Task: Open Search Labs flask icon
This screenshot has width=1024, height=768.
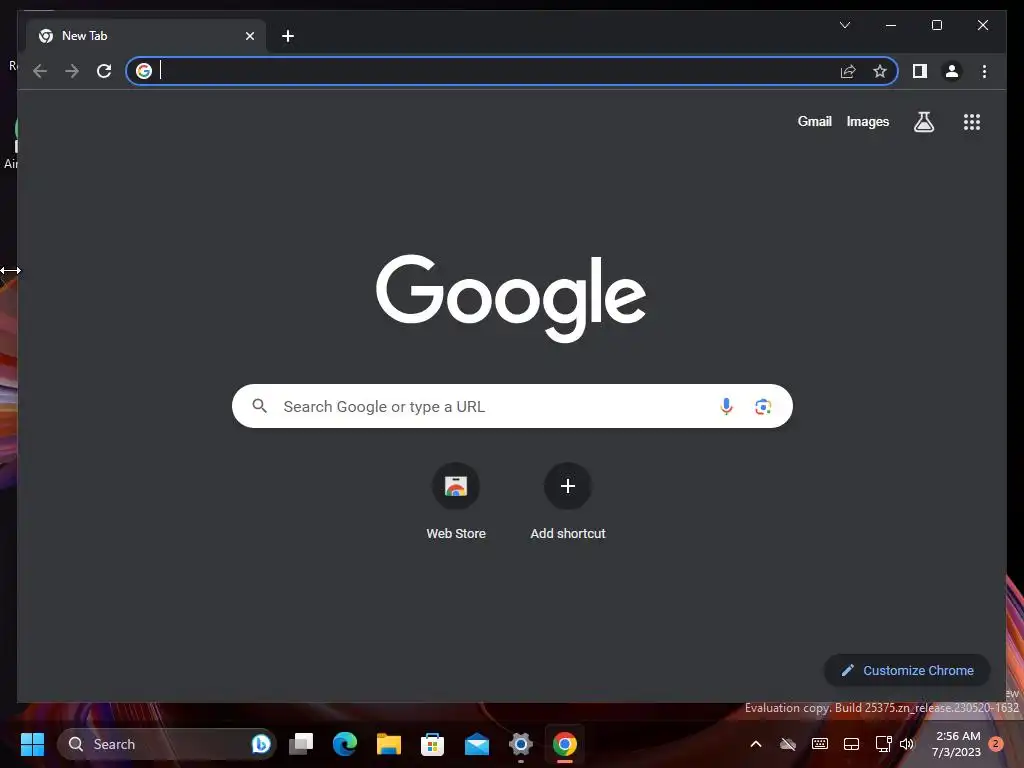Action: (x=923, y=121)
